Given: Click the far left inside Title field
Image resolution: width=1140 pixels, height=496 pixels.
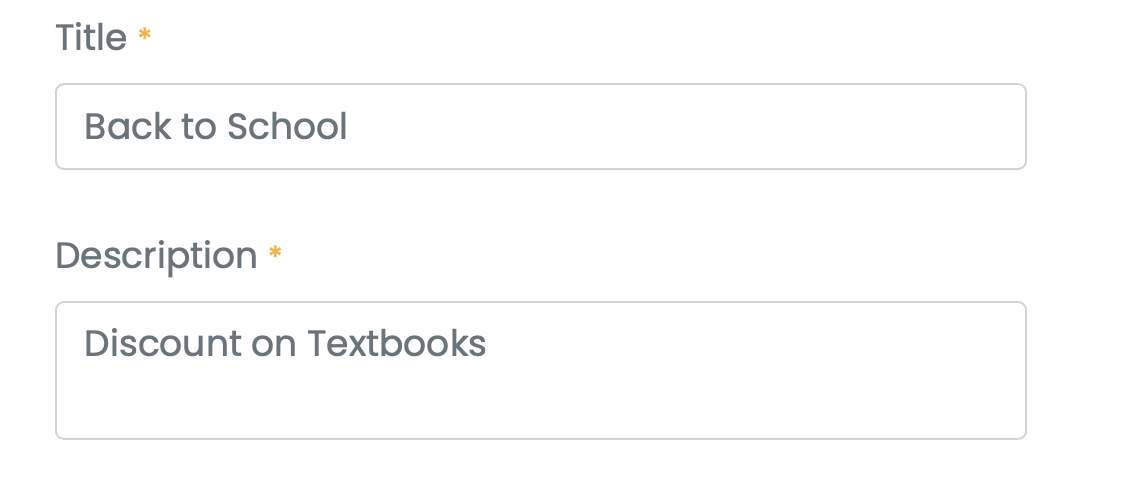Looking at the screenshot, I should coord(68,127).
